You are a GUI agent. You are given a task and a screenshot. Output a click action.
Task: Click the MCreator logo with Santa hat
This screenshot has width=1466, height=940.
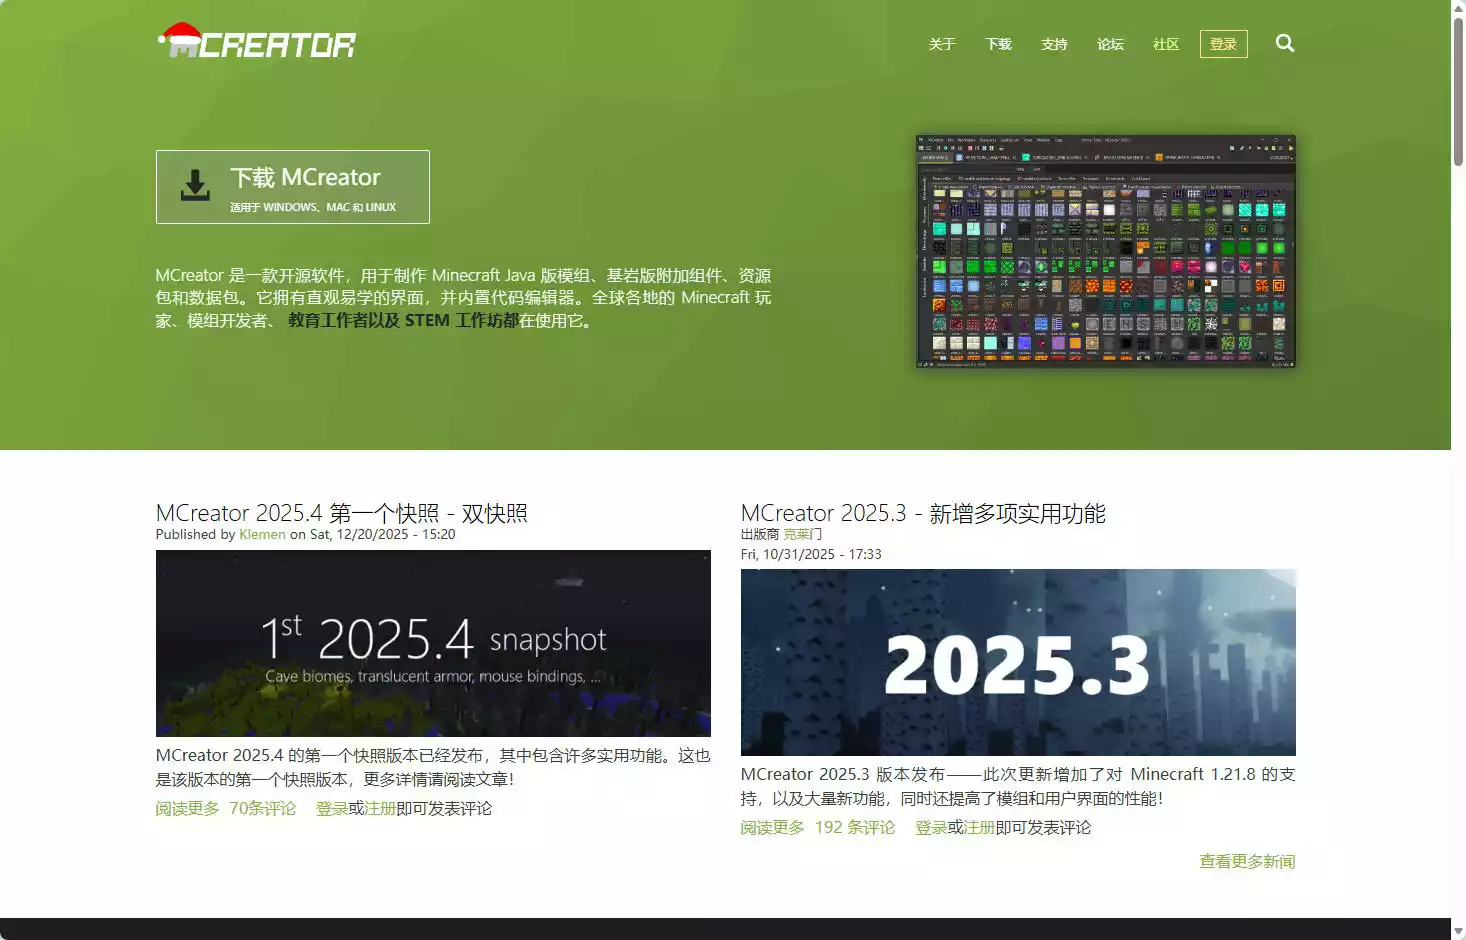pyautogui.click(x=256, y=40)
